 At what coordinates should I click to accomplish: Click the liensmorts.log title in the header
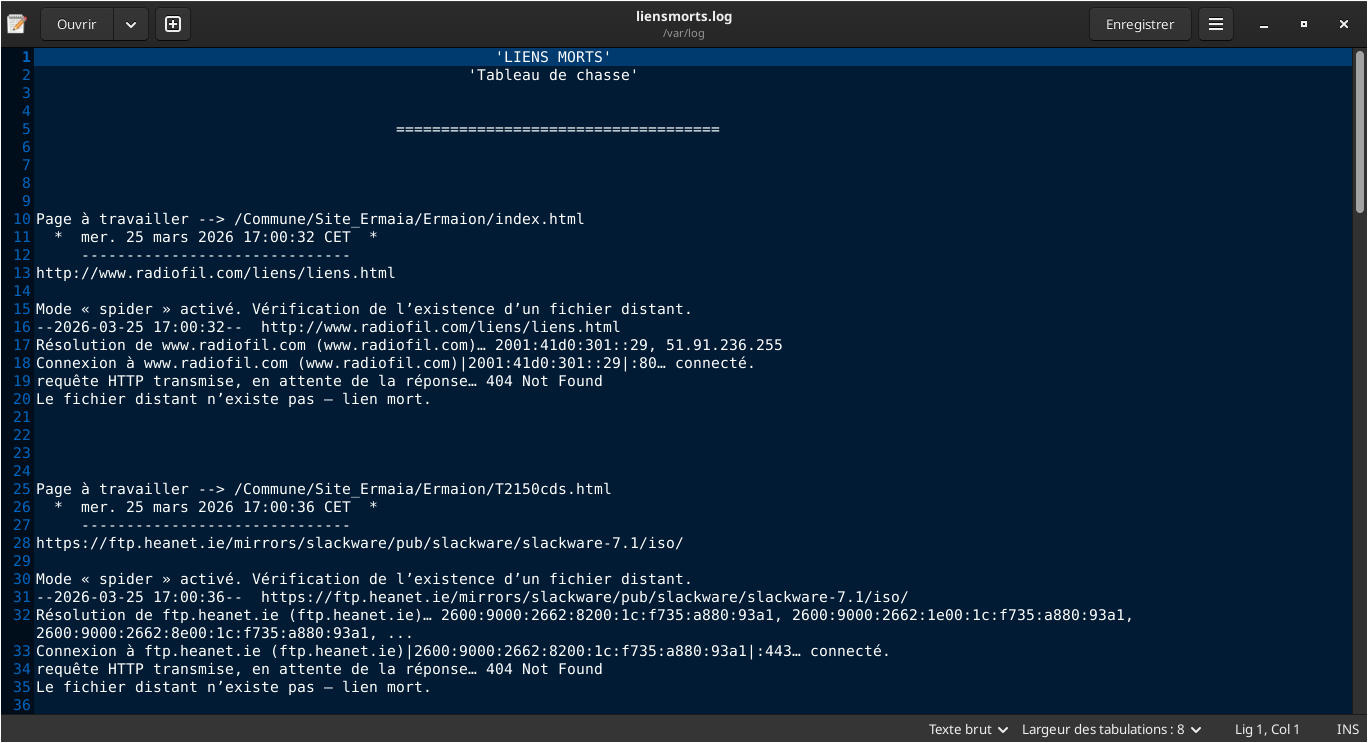click(x=684, y=16)
